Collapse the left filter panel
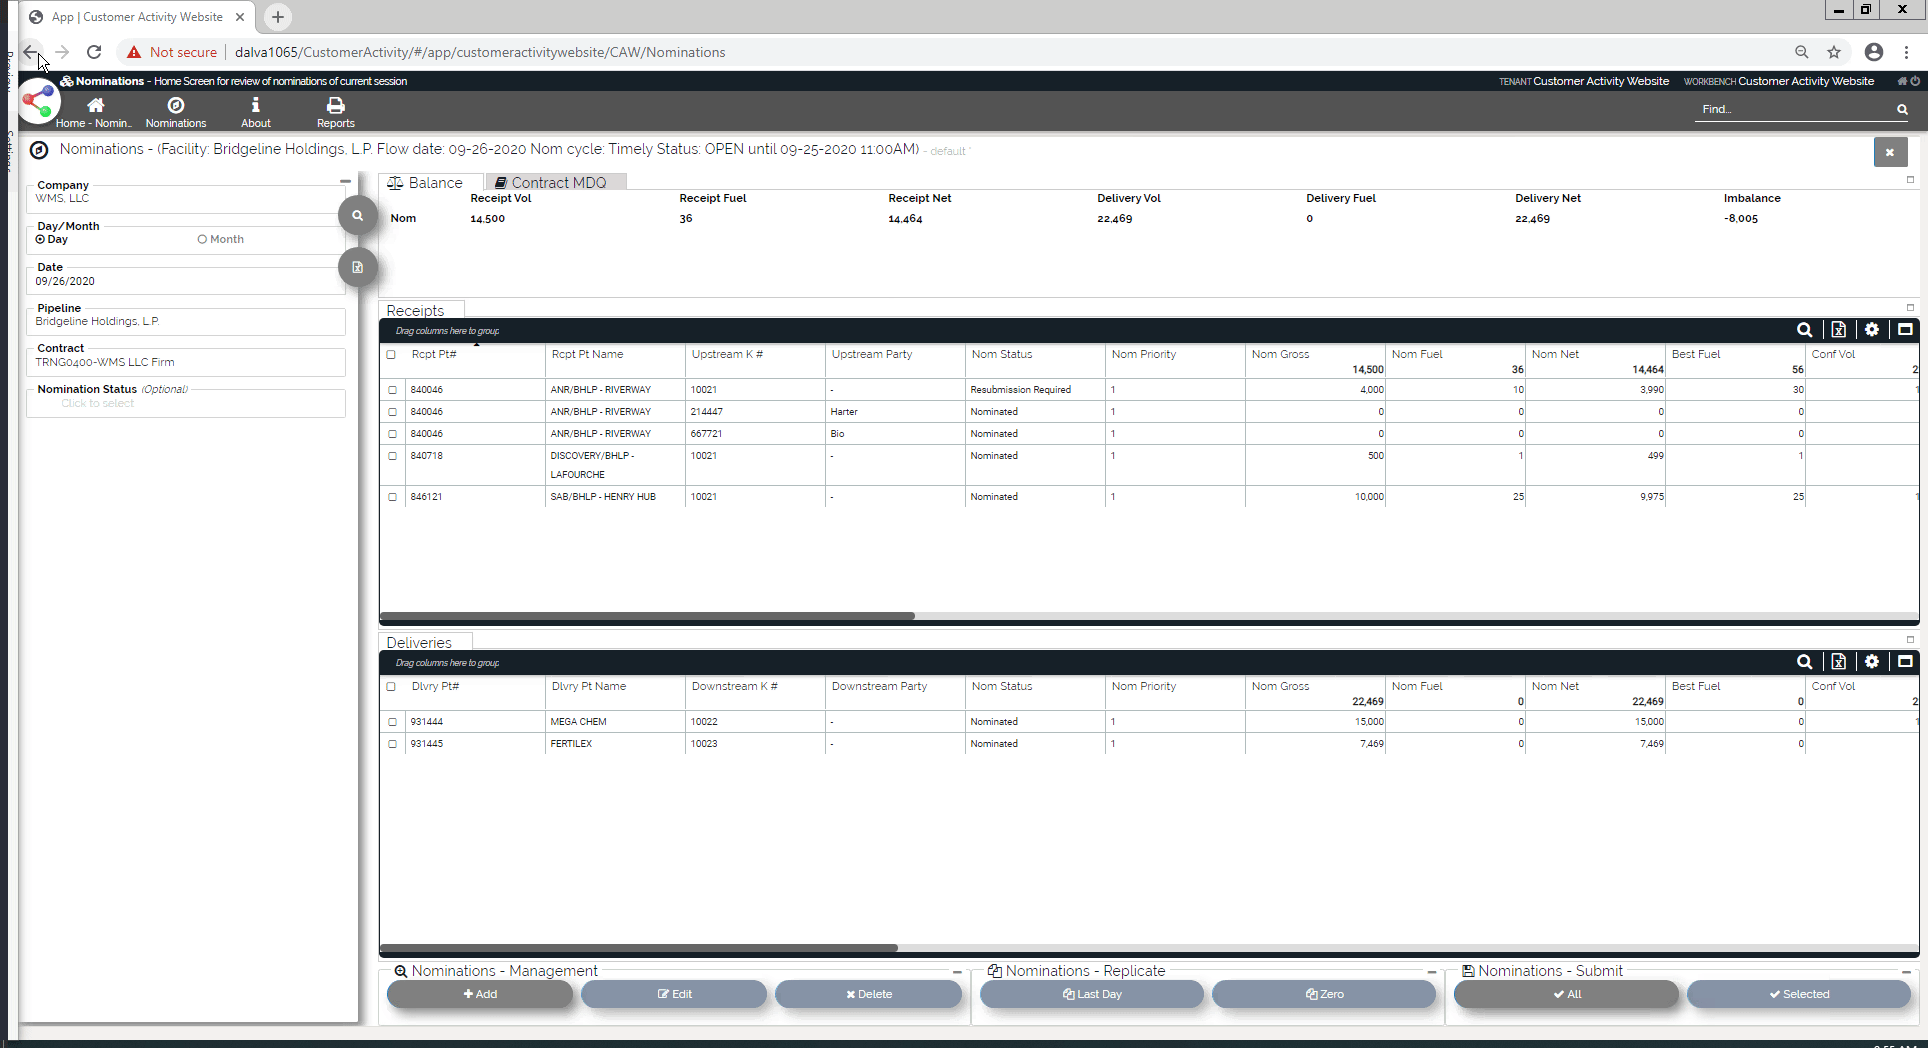 tap(345, 182)
